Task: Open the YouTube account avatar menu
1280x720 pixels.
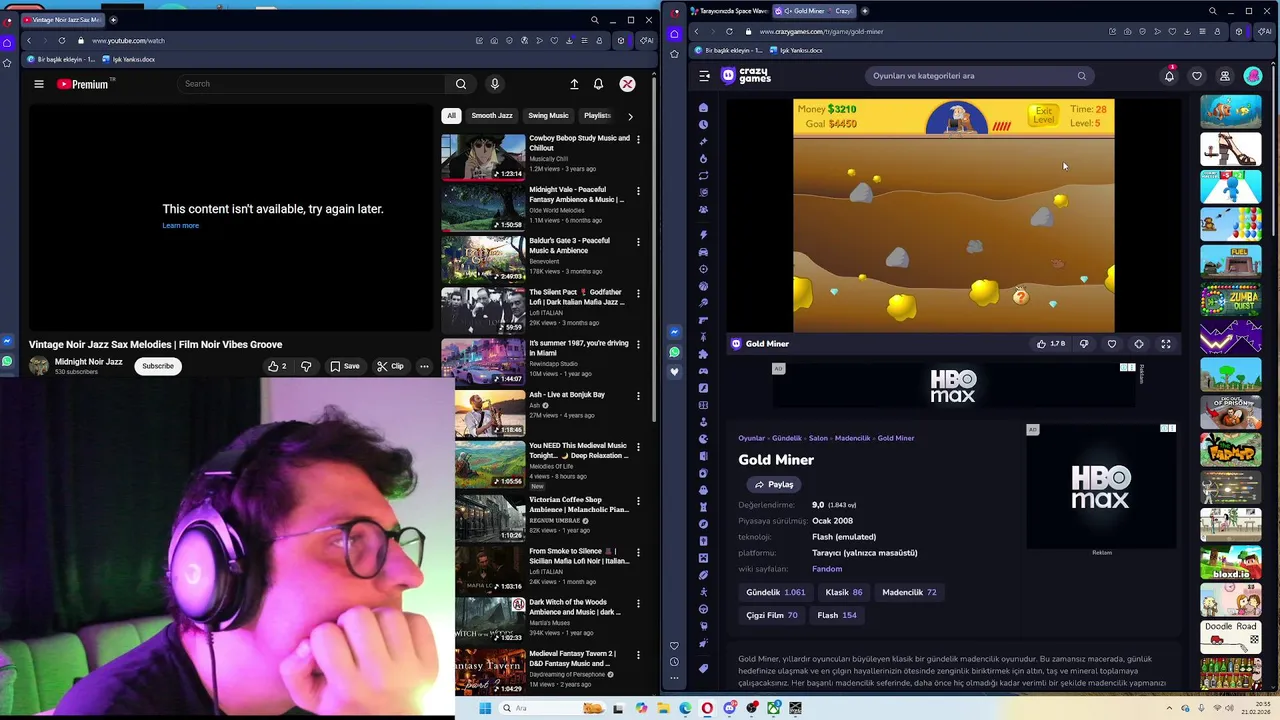Action: tap(627, 84)
